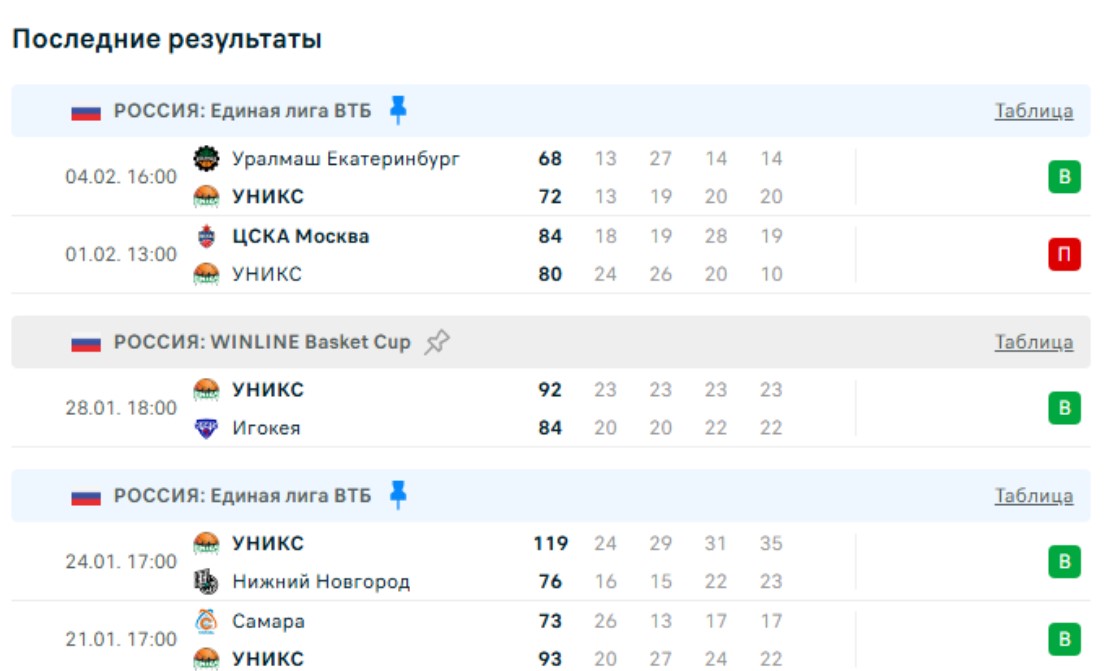Unpin the first Единая лига ВТБ league

(398, 110)
